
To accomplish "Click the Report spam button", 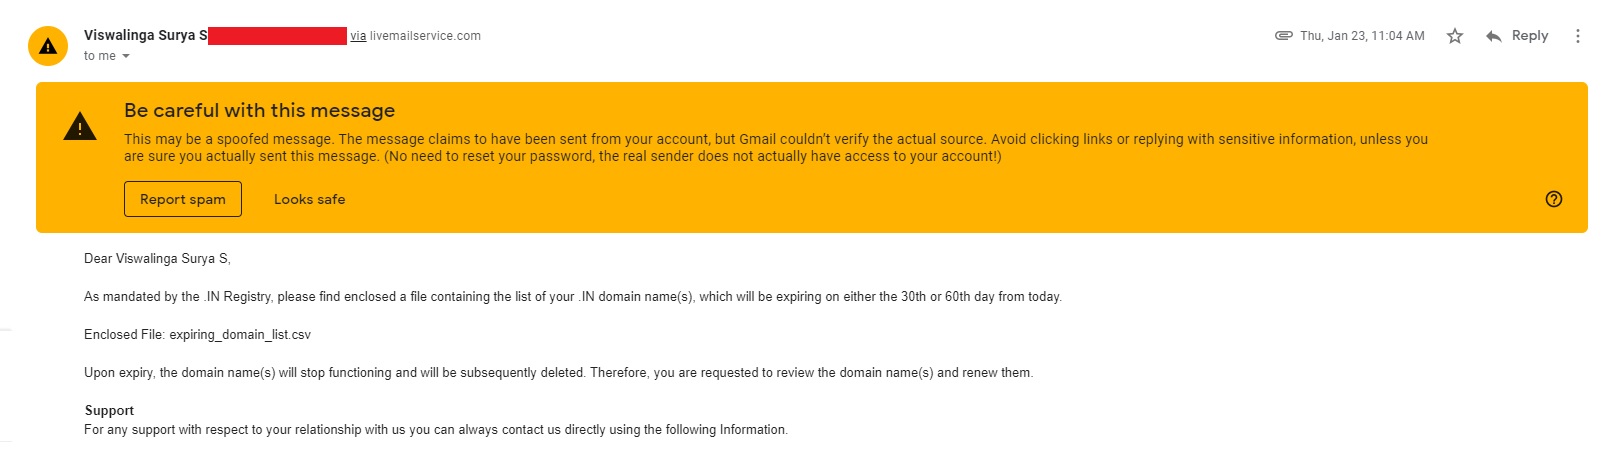I will [x=183, y=199].
